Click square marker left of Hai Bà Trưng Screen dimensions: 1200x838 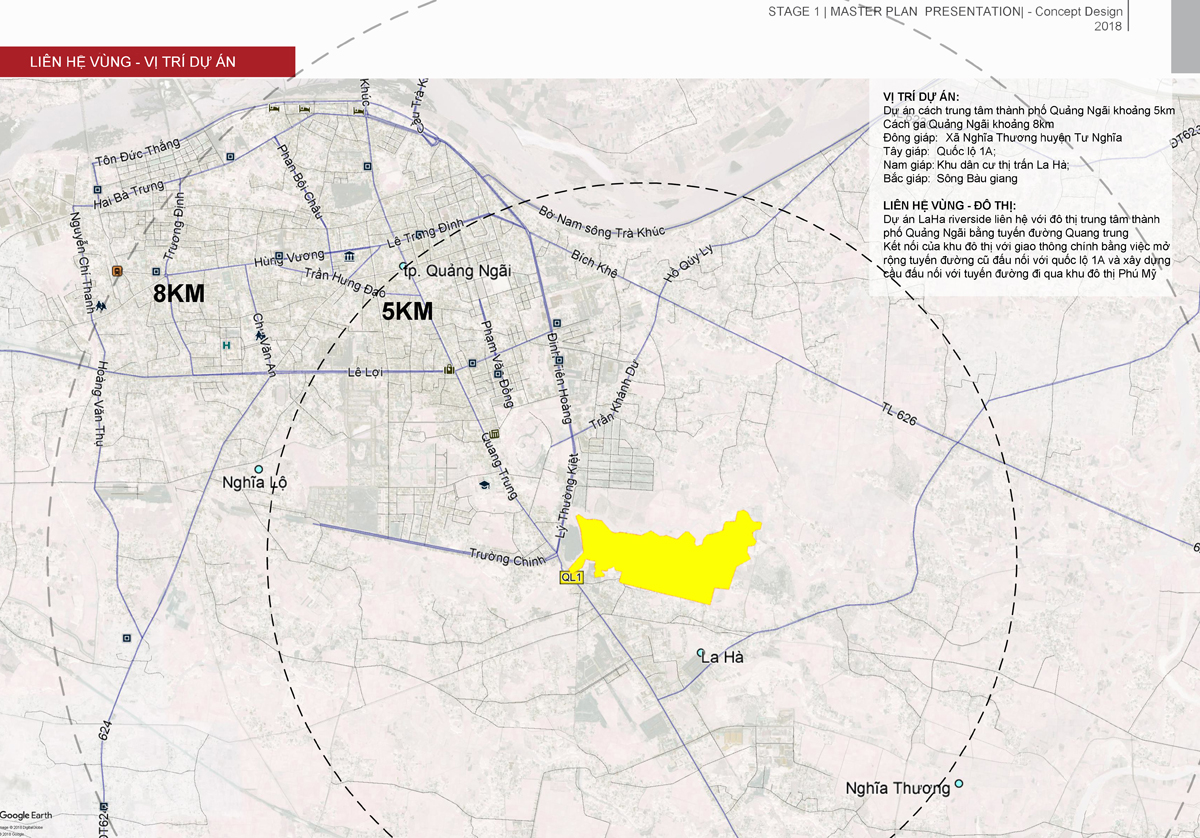[x=97, y=189]
